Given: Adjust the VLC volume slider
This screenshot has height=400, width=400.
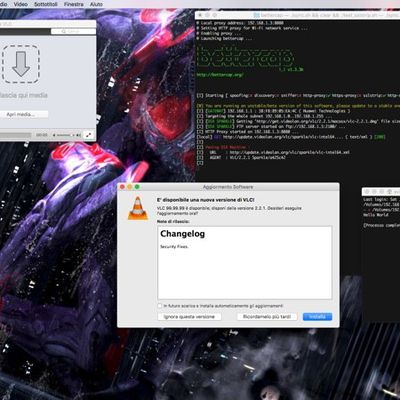Looking at the screenshot, I should [x=66, y=135].
